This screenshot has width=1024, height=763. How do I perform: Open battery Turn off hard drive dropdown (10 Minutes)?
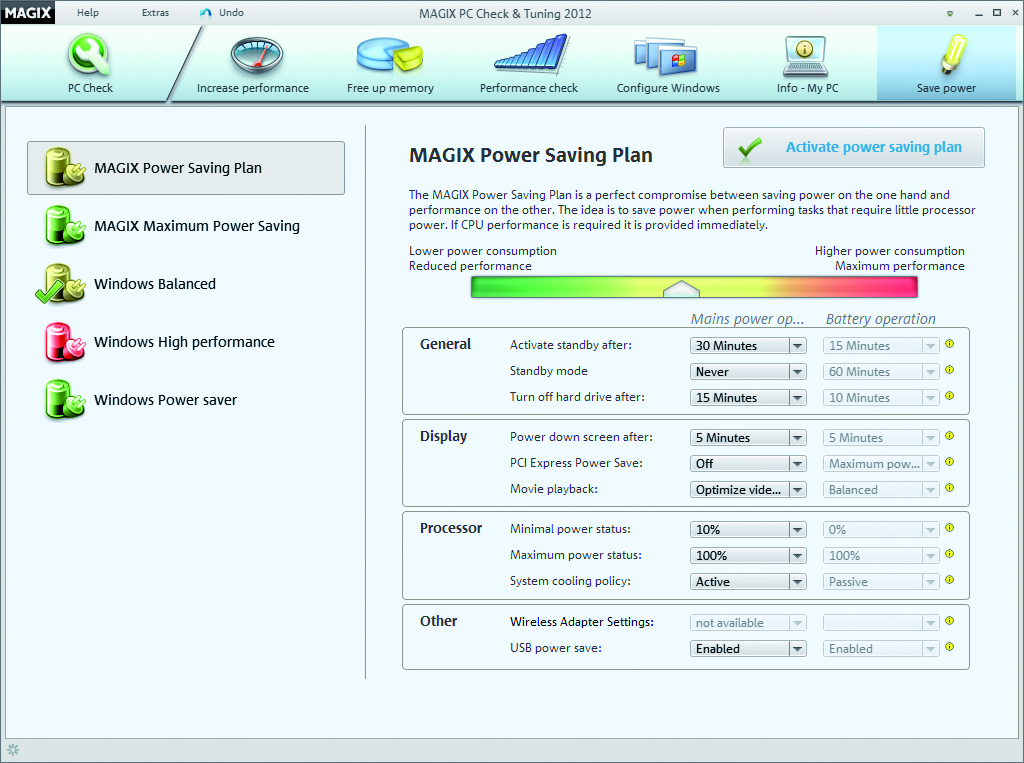click(x=881, y=398)
